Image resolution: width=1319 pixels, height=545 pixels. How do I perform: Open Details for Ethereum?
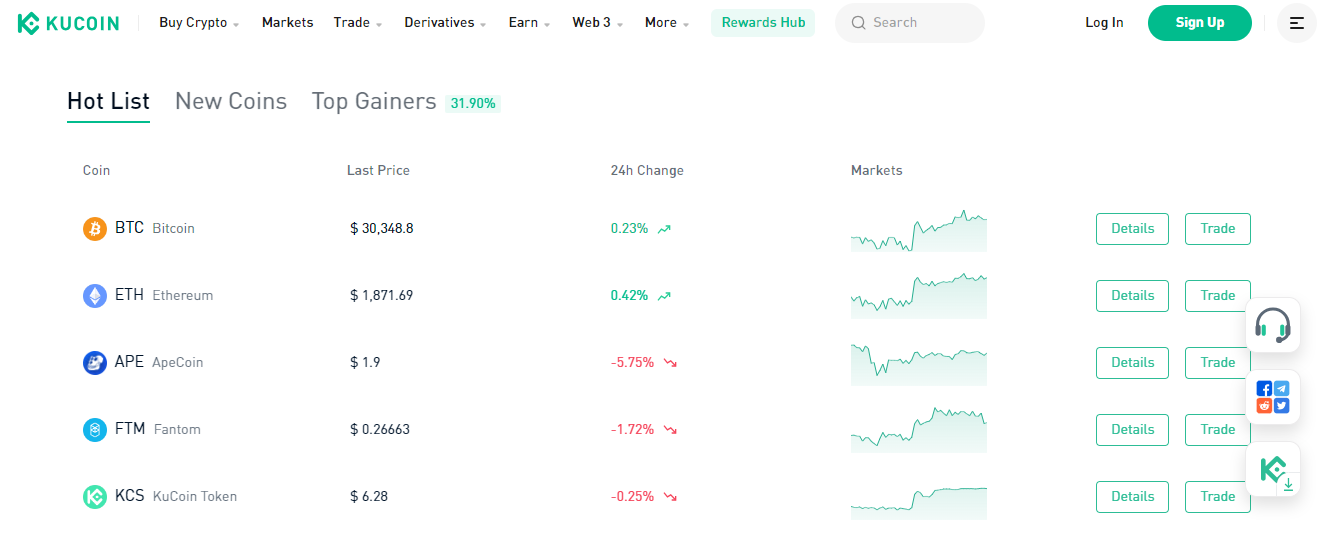[1132, 296]
